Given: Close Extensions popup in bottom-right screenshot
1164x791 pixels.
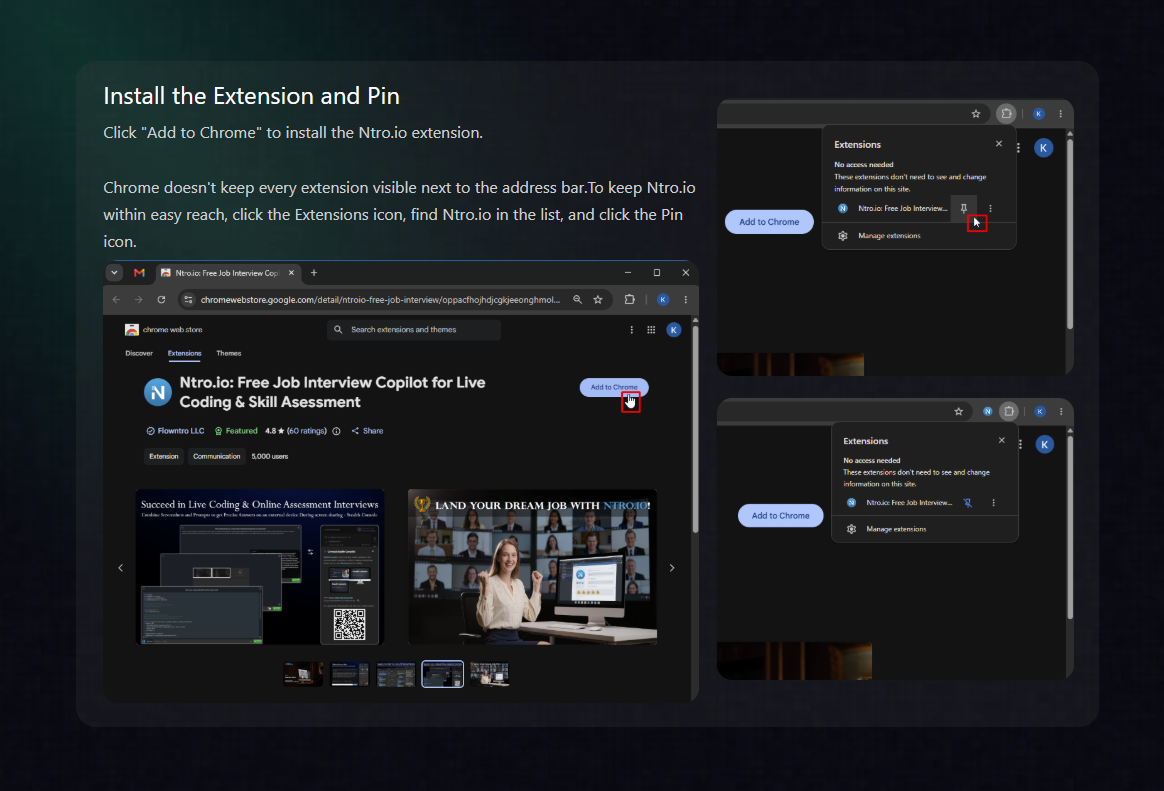Looking at the screenshot, I should click(1001, 440).
